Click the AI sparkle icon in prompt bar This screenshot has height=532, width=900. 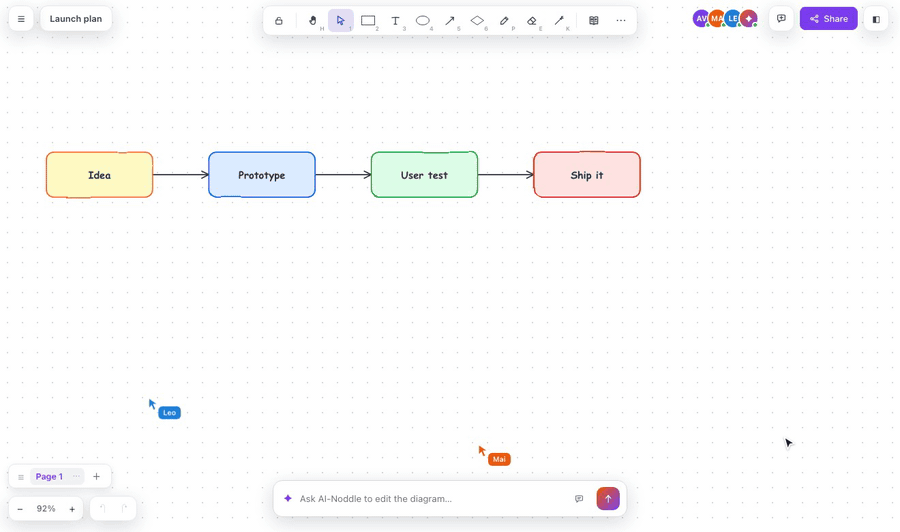[x=288, y=498]
